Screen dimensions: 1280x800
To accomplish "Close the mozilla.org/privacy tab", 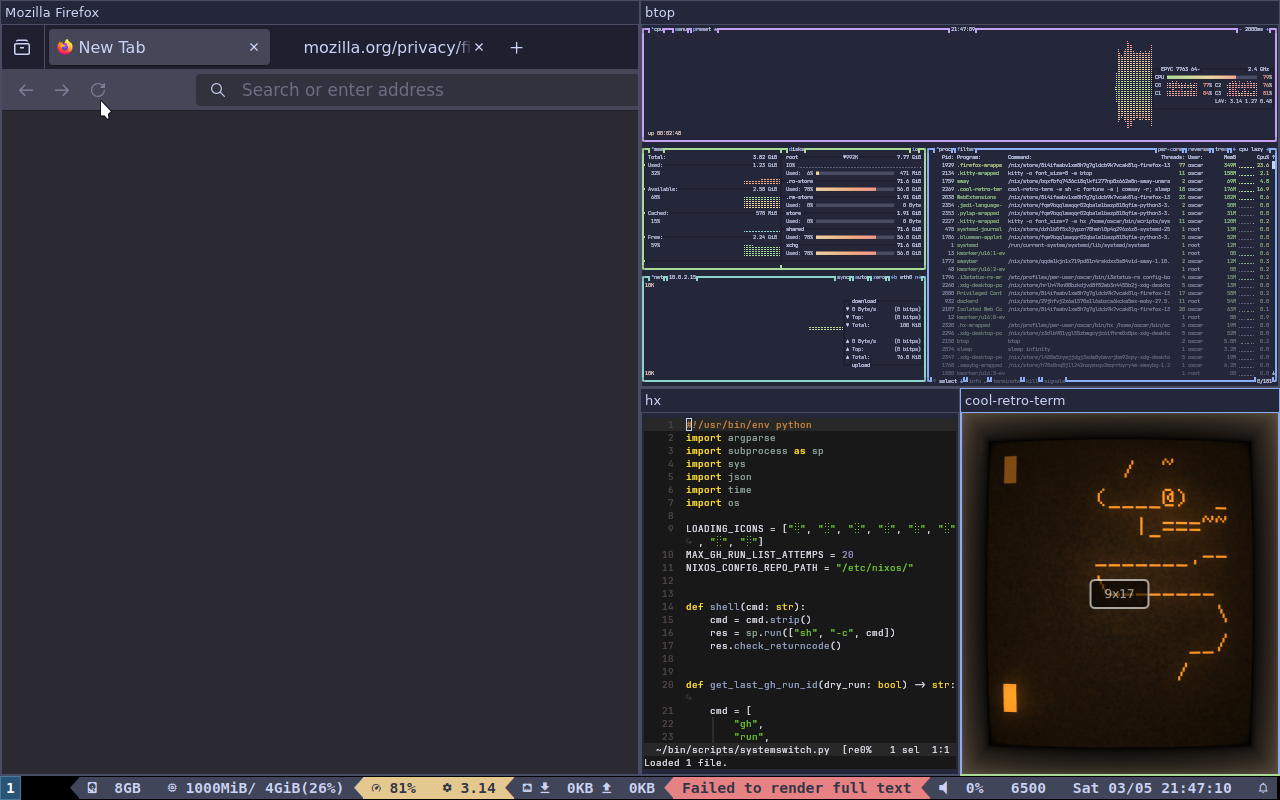I will pos(479,47).
